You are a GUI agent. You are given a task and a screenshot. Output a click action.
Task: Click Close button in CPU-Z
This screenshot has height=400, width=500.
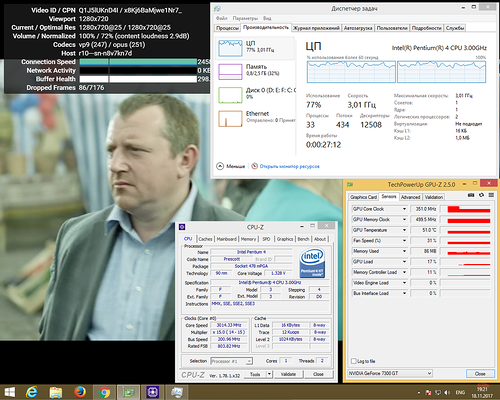click(x=318, y=374)
